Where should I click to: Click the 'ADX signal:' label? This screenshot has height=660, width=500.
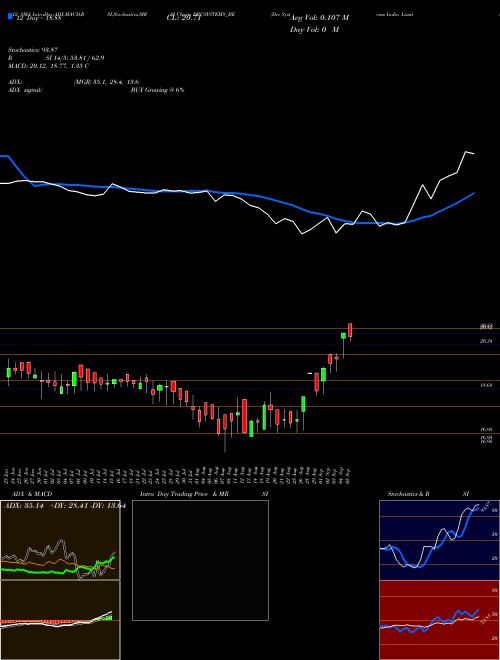tap(25, 90)
